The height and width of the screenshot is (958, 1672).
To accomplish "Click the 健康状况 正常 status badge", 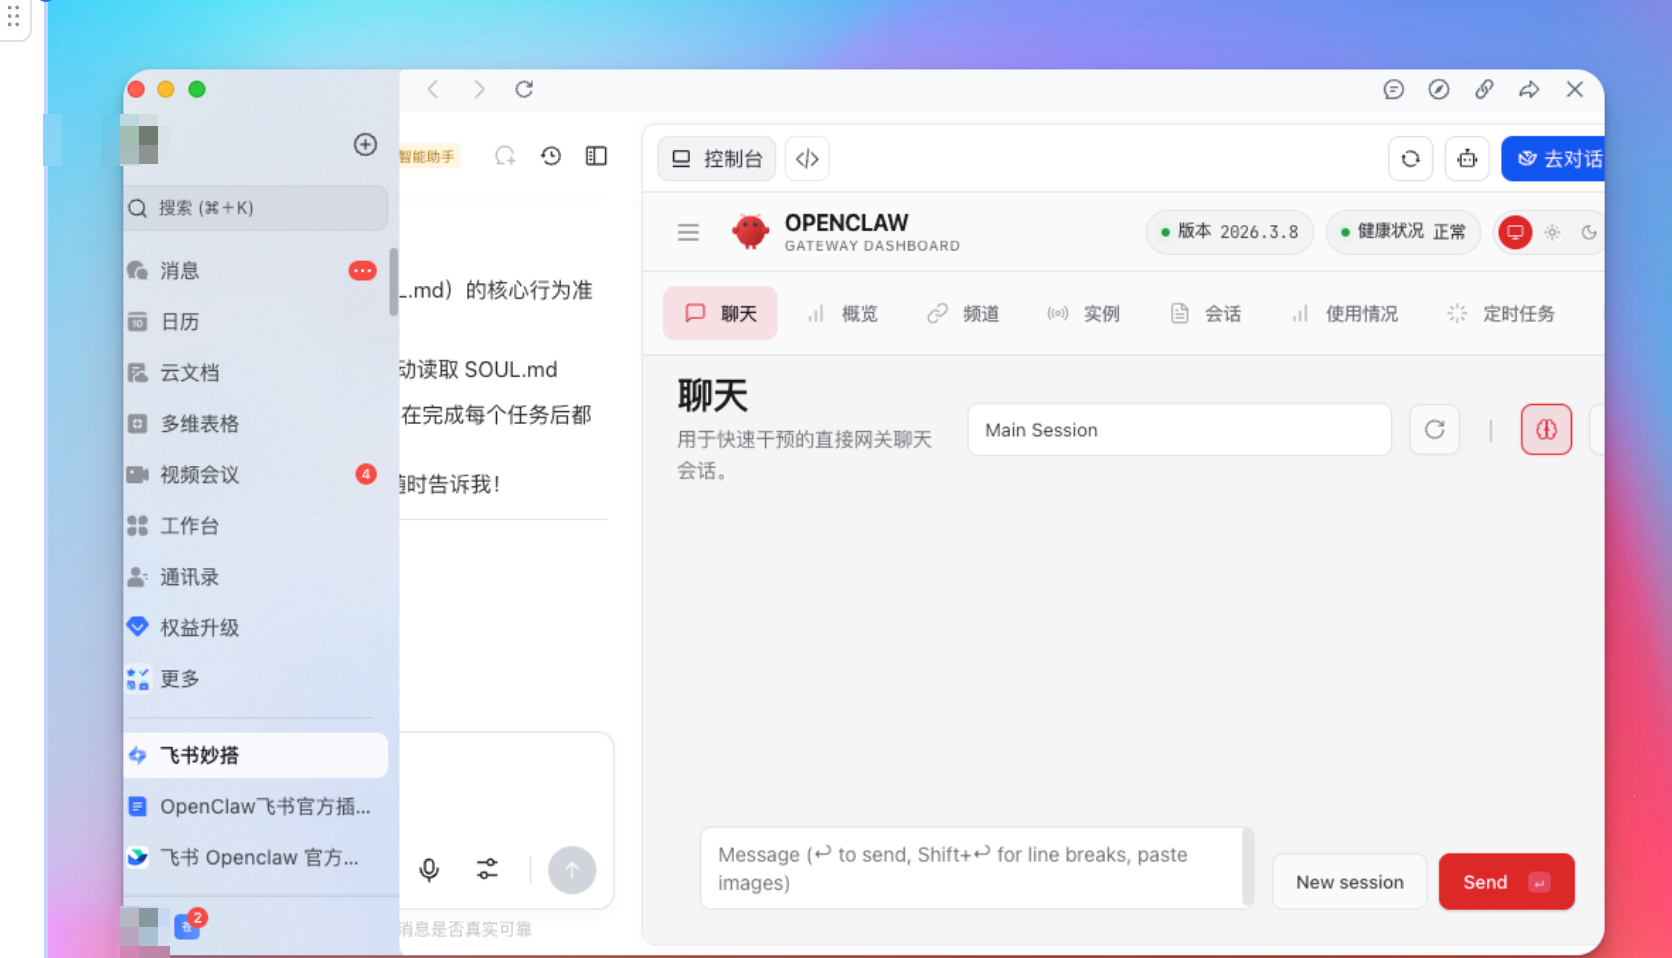I will (1403, 232).
